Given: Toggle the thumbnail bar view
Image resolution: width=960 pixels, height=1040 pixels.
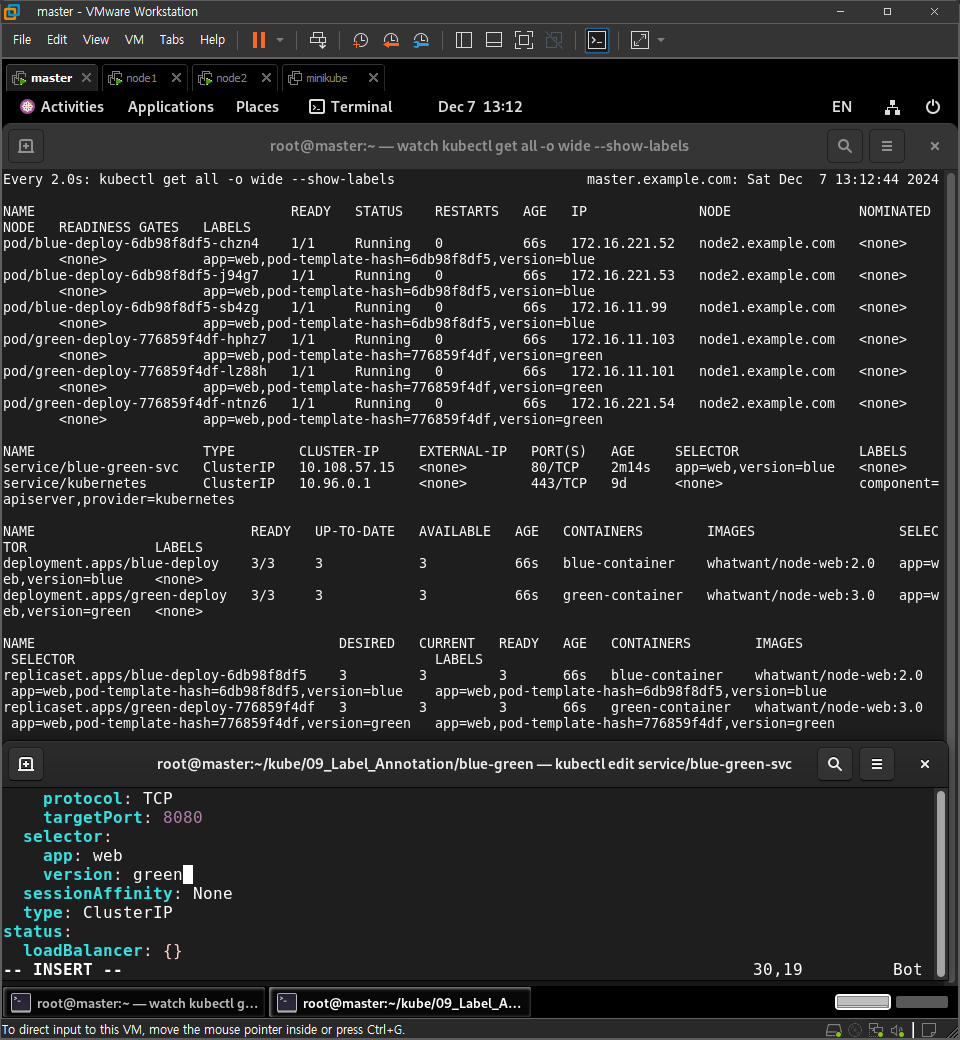Looking at the screenshot, I should coord(494,40).
